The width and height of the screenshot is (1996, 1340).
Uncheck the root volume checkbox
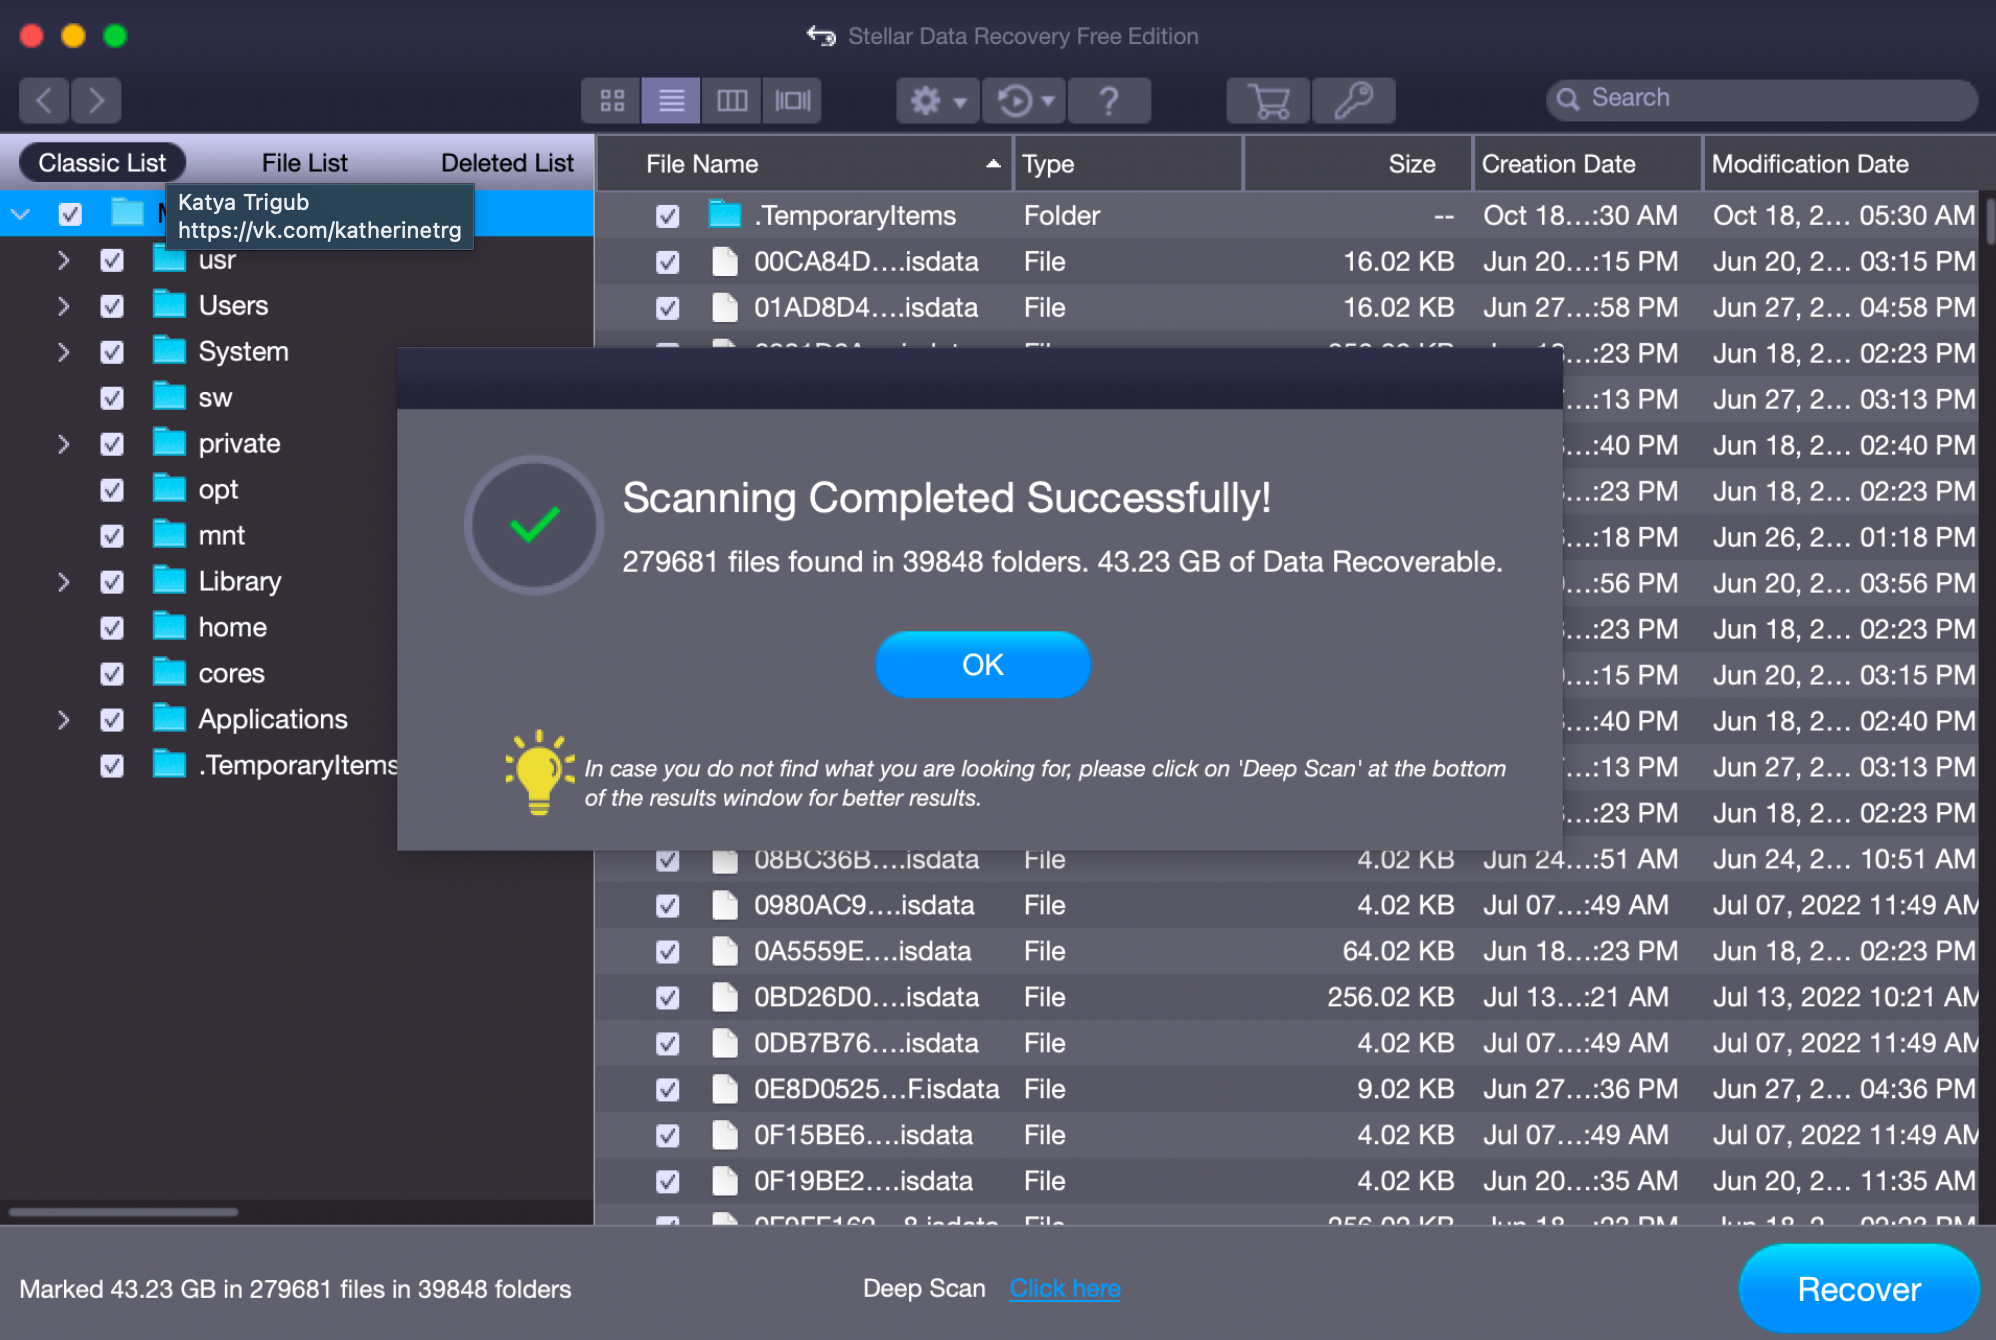pyautogui.click(x=70, y=214)
